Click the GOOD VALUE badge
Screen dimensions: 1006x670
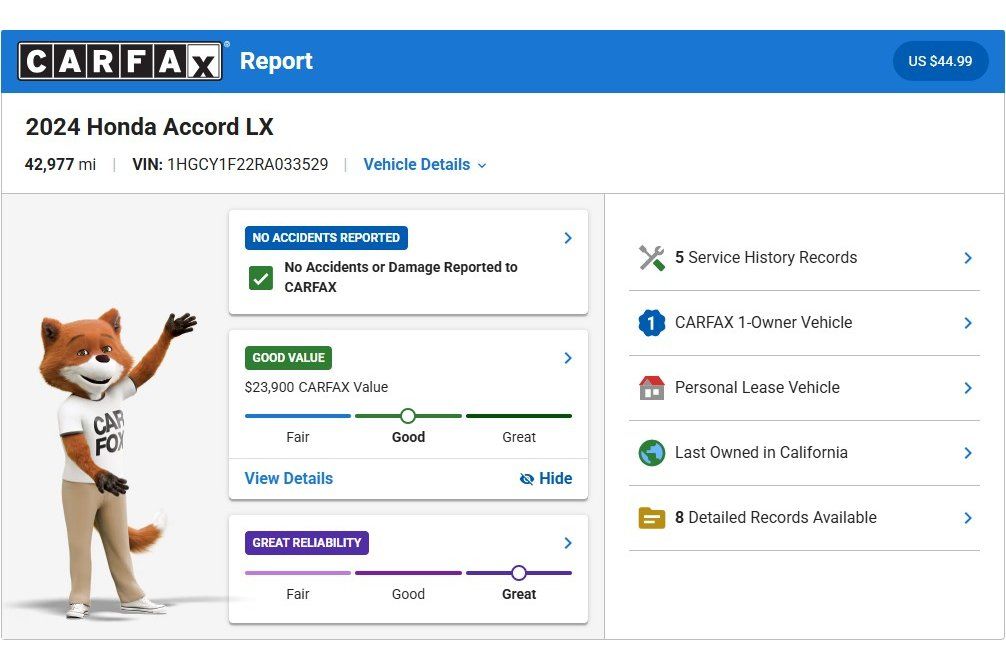click(288, 358)
